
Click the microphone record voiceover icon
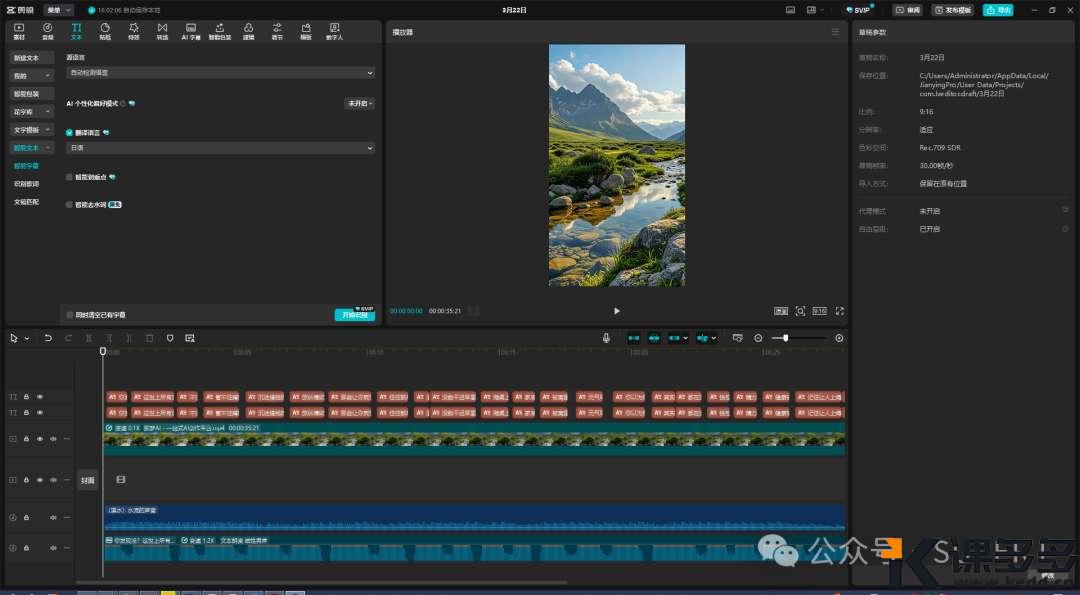point(606,338)
